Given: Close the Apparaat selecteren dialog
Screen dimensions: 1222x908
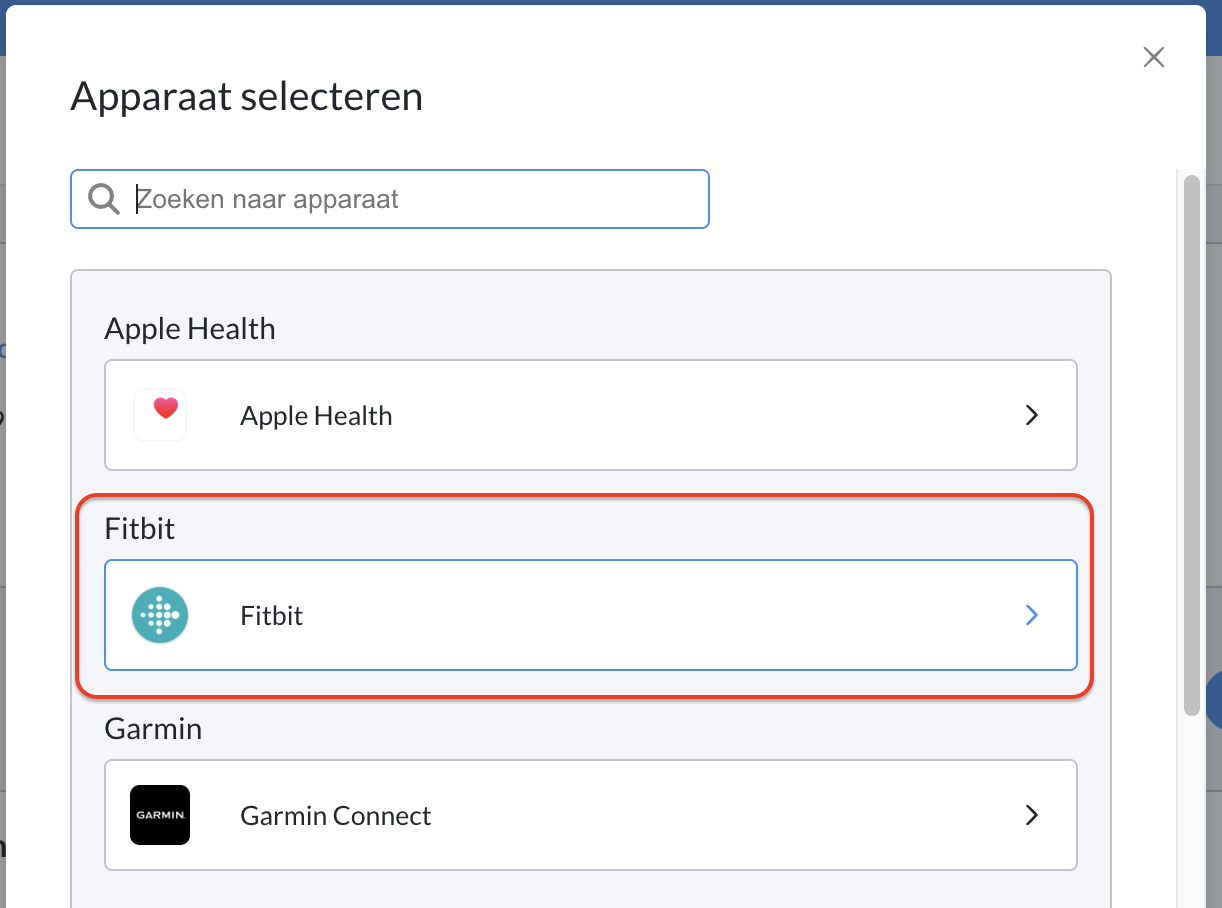Looking at the screenshot, I should [x=1154, y=57].
